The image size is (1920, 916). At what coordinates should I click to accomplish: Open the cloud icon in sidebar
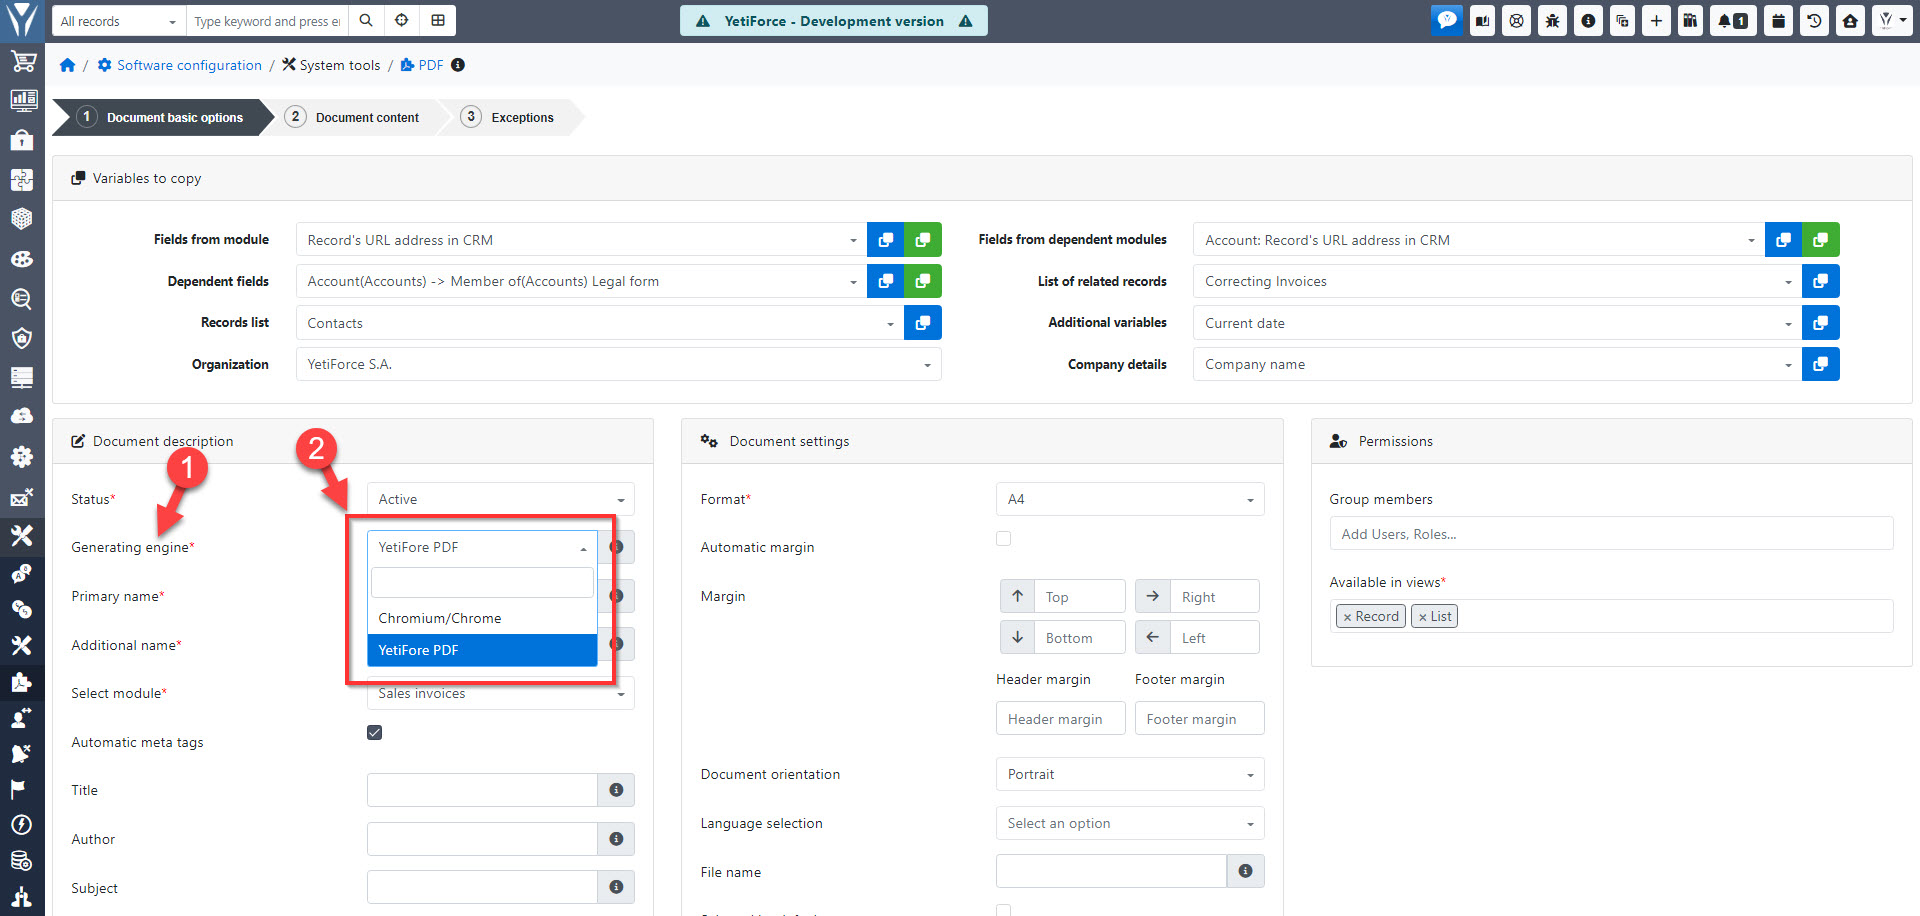click(22, 416)
